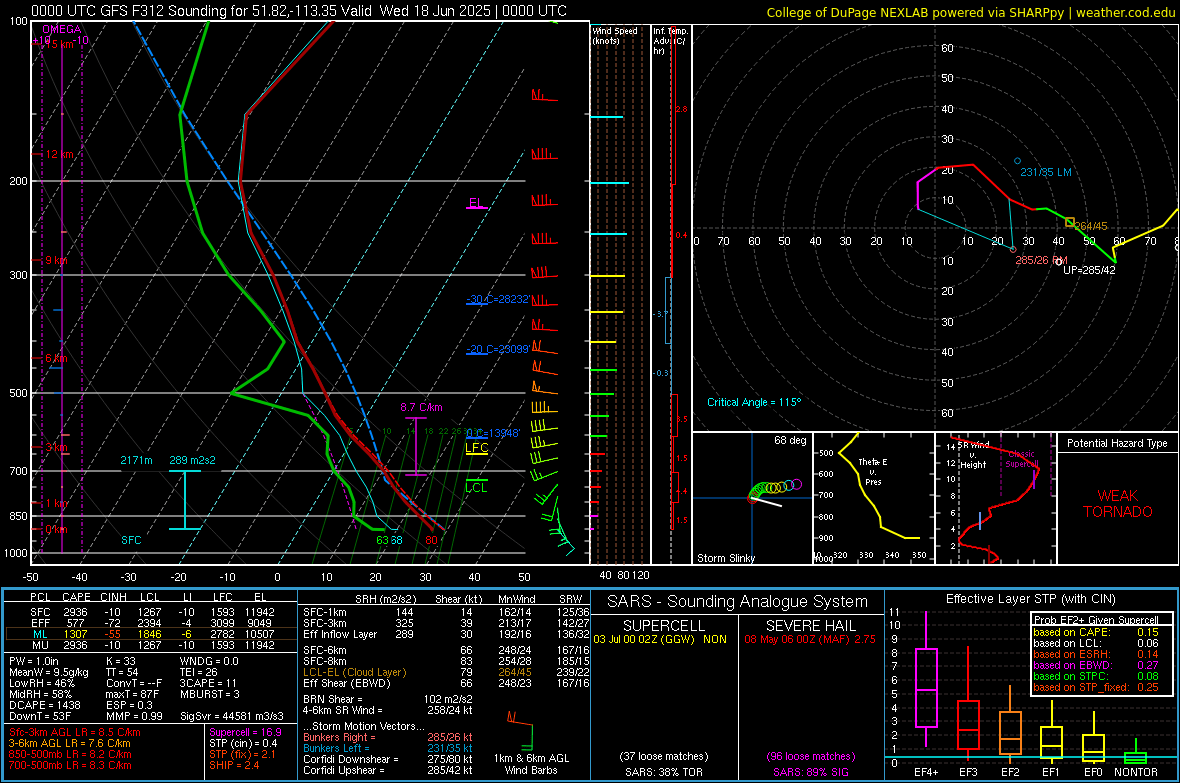Click the 68 deg slinky angle value
1180x783 pixels.
pos(790,440)
